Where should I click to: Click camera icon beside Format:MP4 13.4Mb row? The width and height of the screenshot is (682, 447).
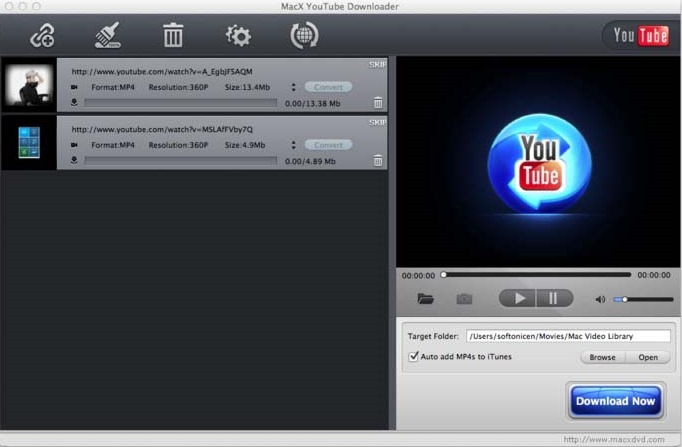(x=74, y=87)
